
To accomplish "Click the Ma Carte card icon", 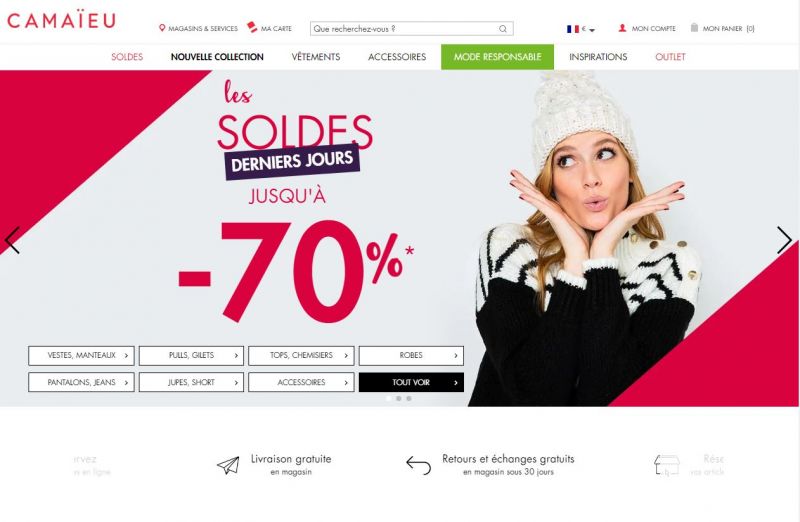I will point(252,27).
